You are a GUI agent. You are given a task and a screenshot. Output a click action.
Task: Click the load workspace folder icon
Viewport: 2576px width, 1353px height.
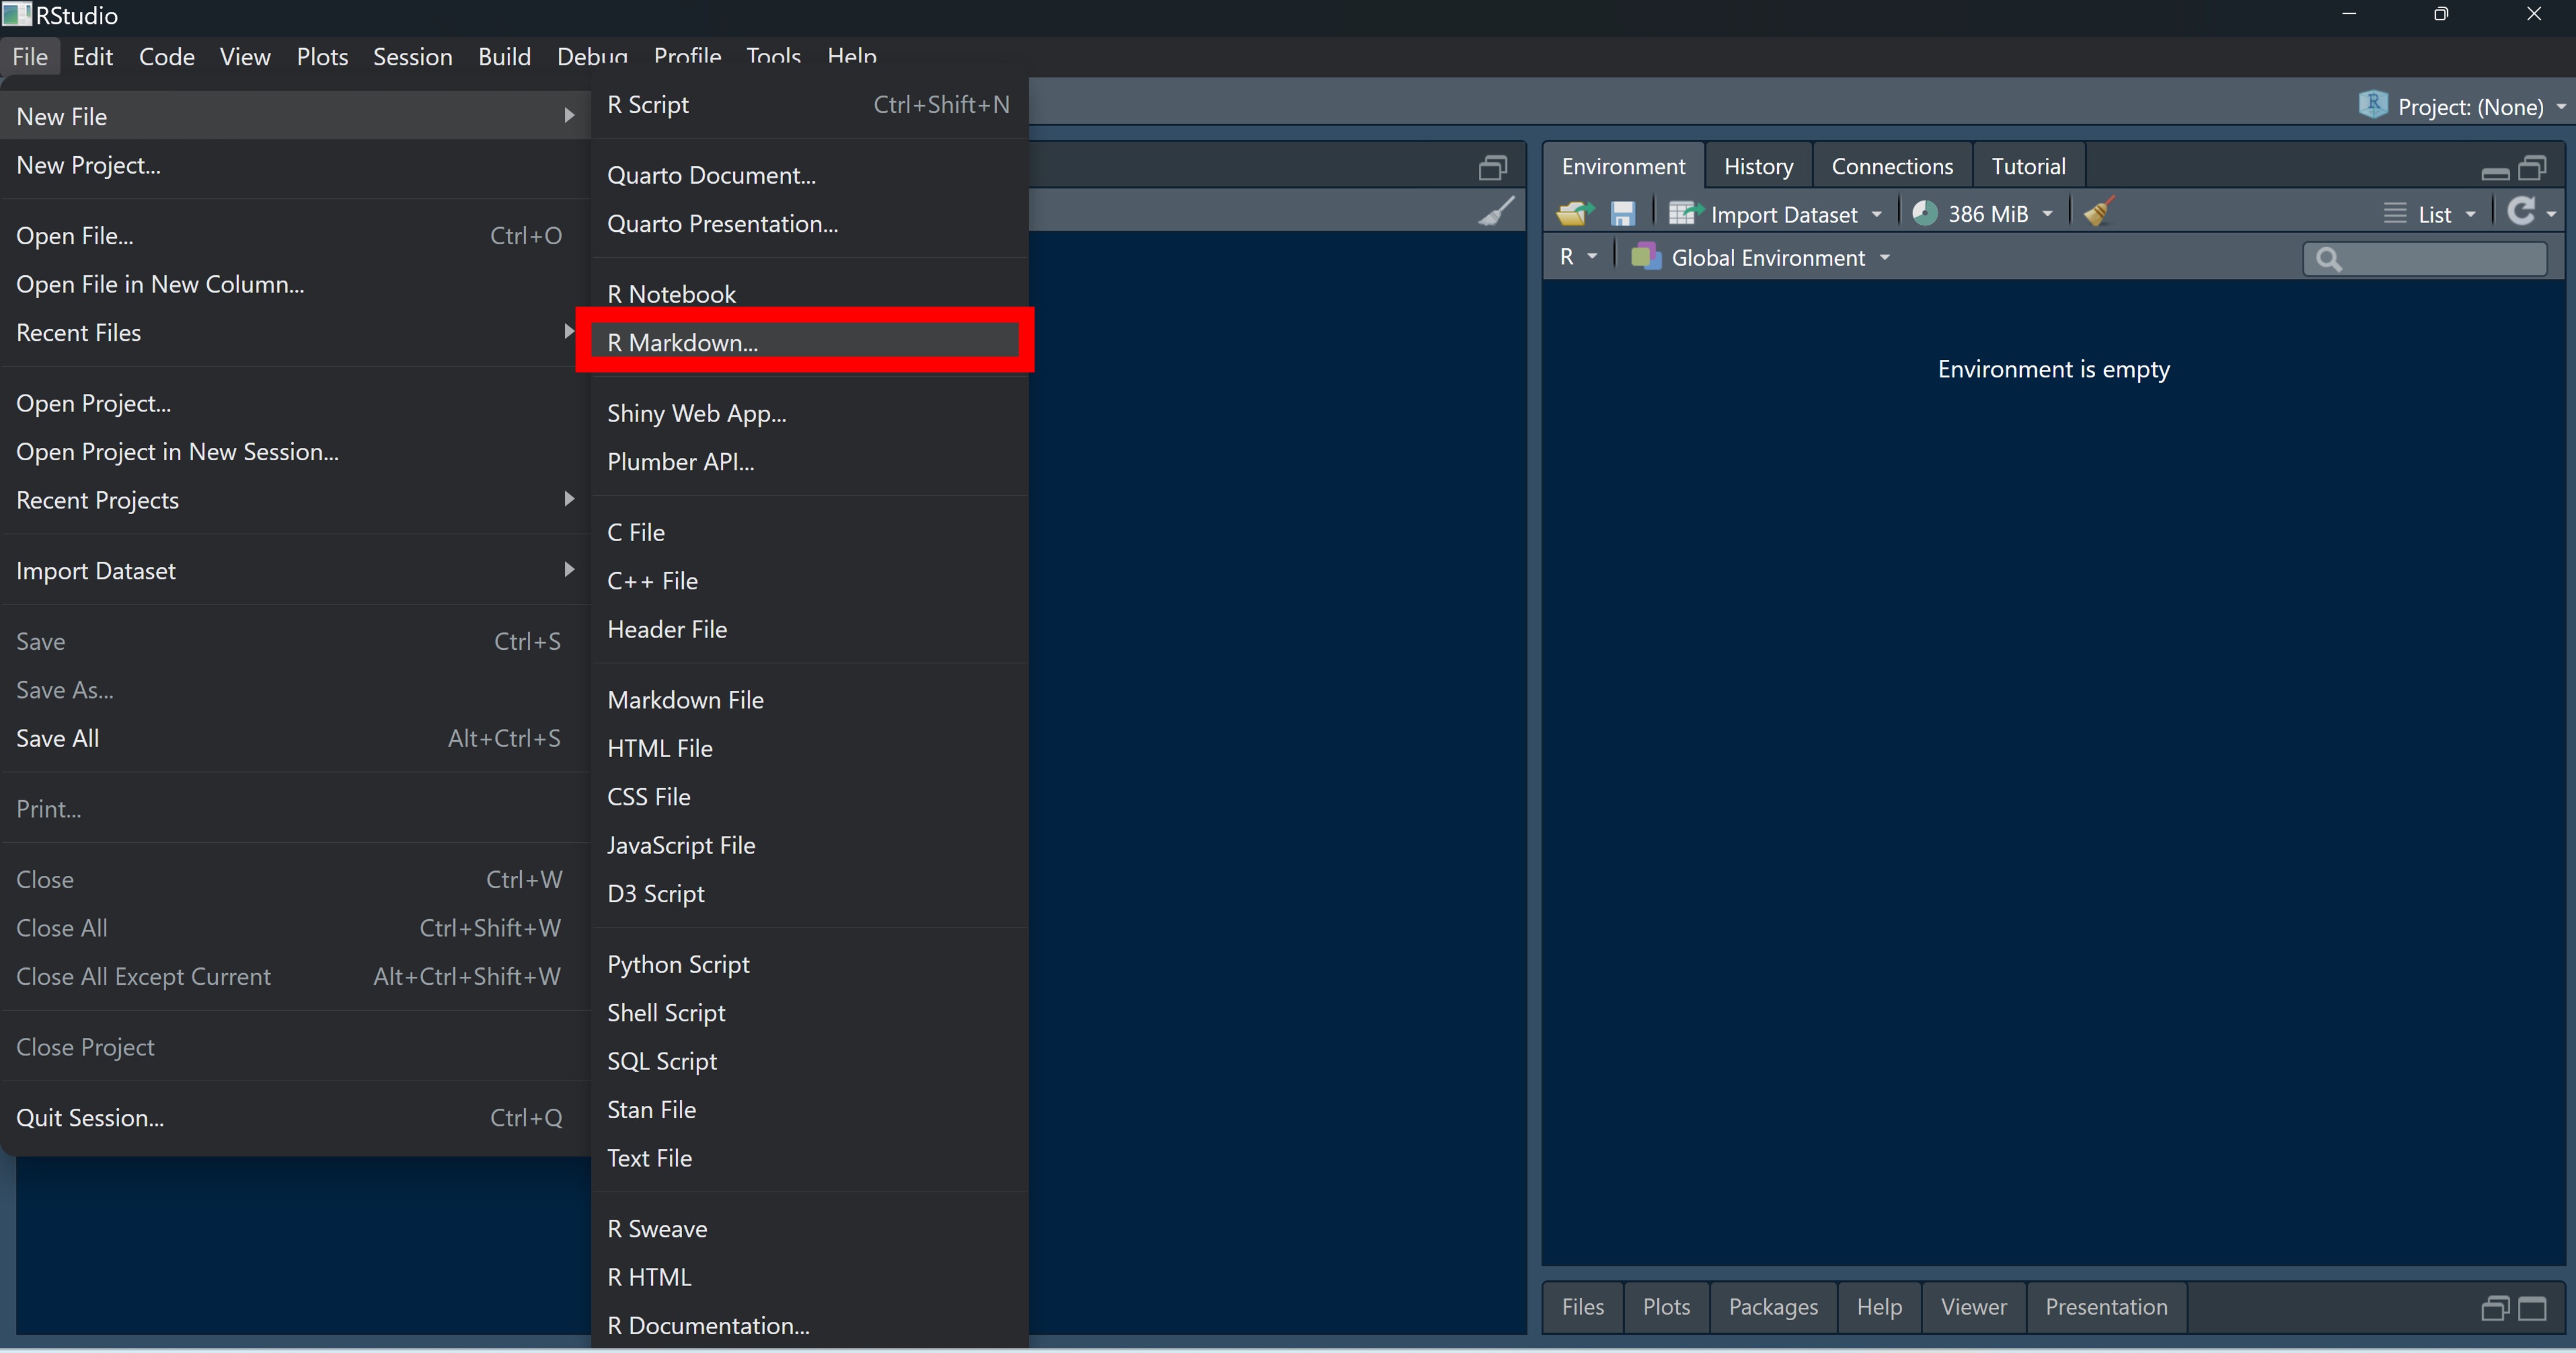(x=1575, y=213)
